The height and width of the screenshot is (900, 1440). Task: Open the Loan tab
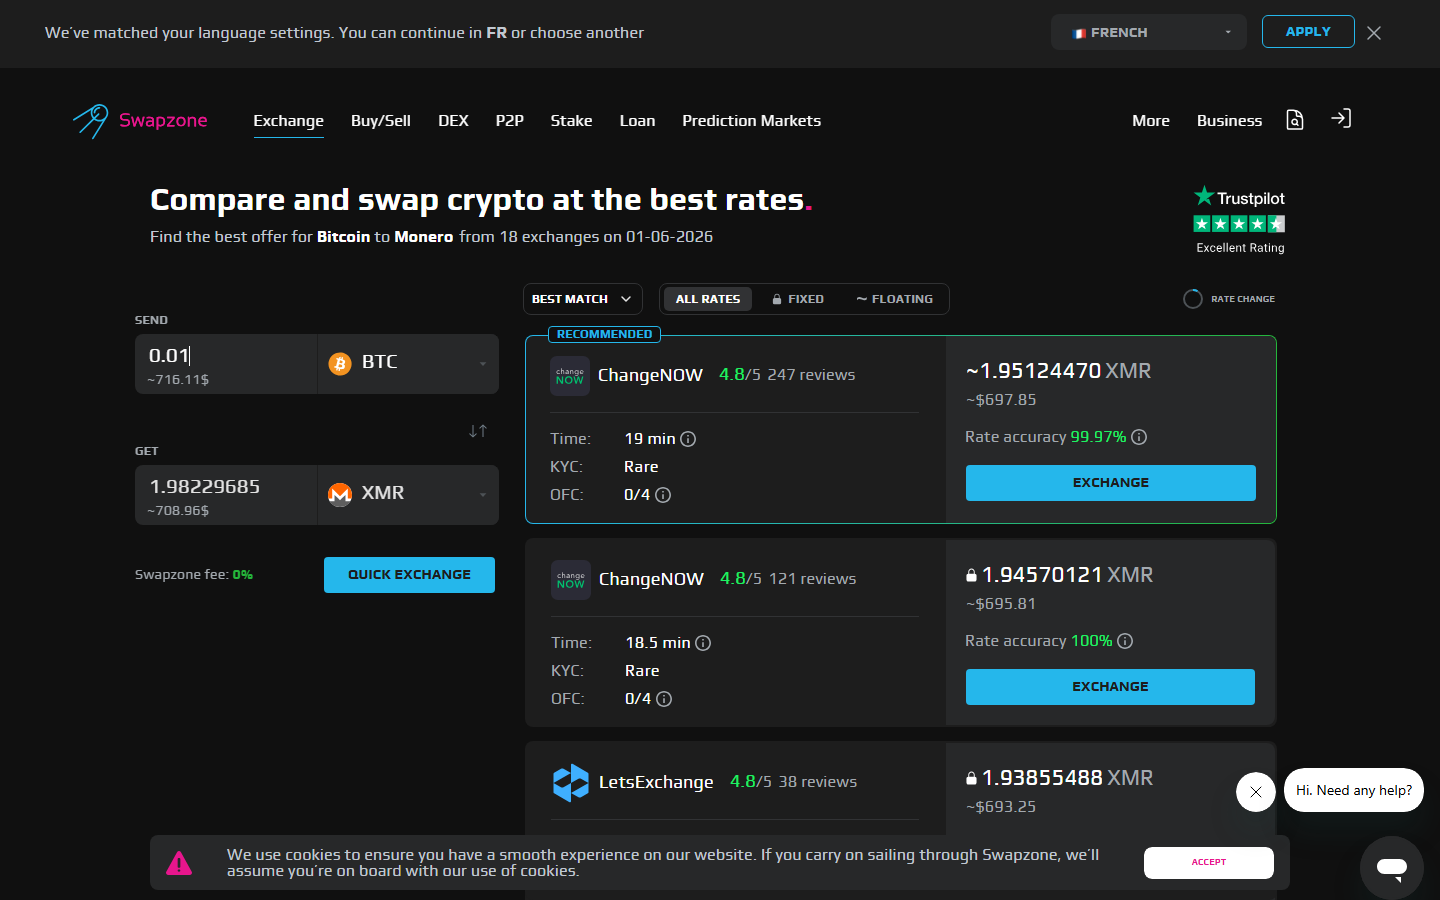(x=637, y=121)
